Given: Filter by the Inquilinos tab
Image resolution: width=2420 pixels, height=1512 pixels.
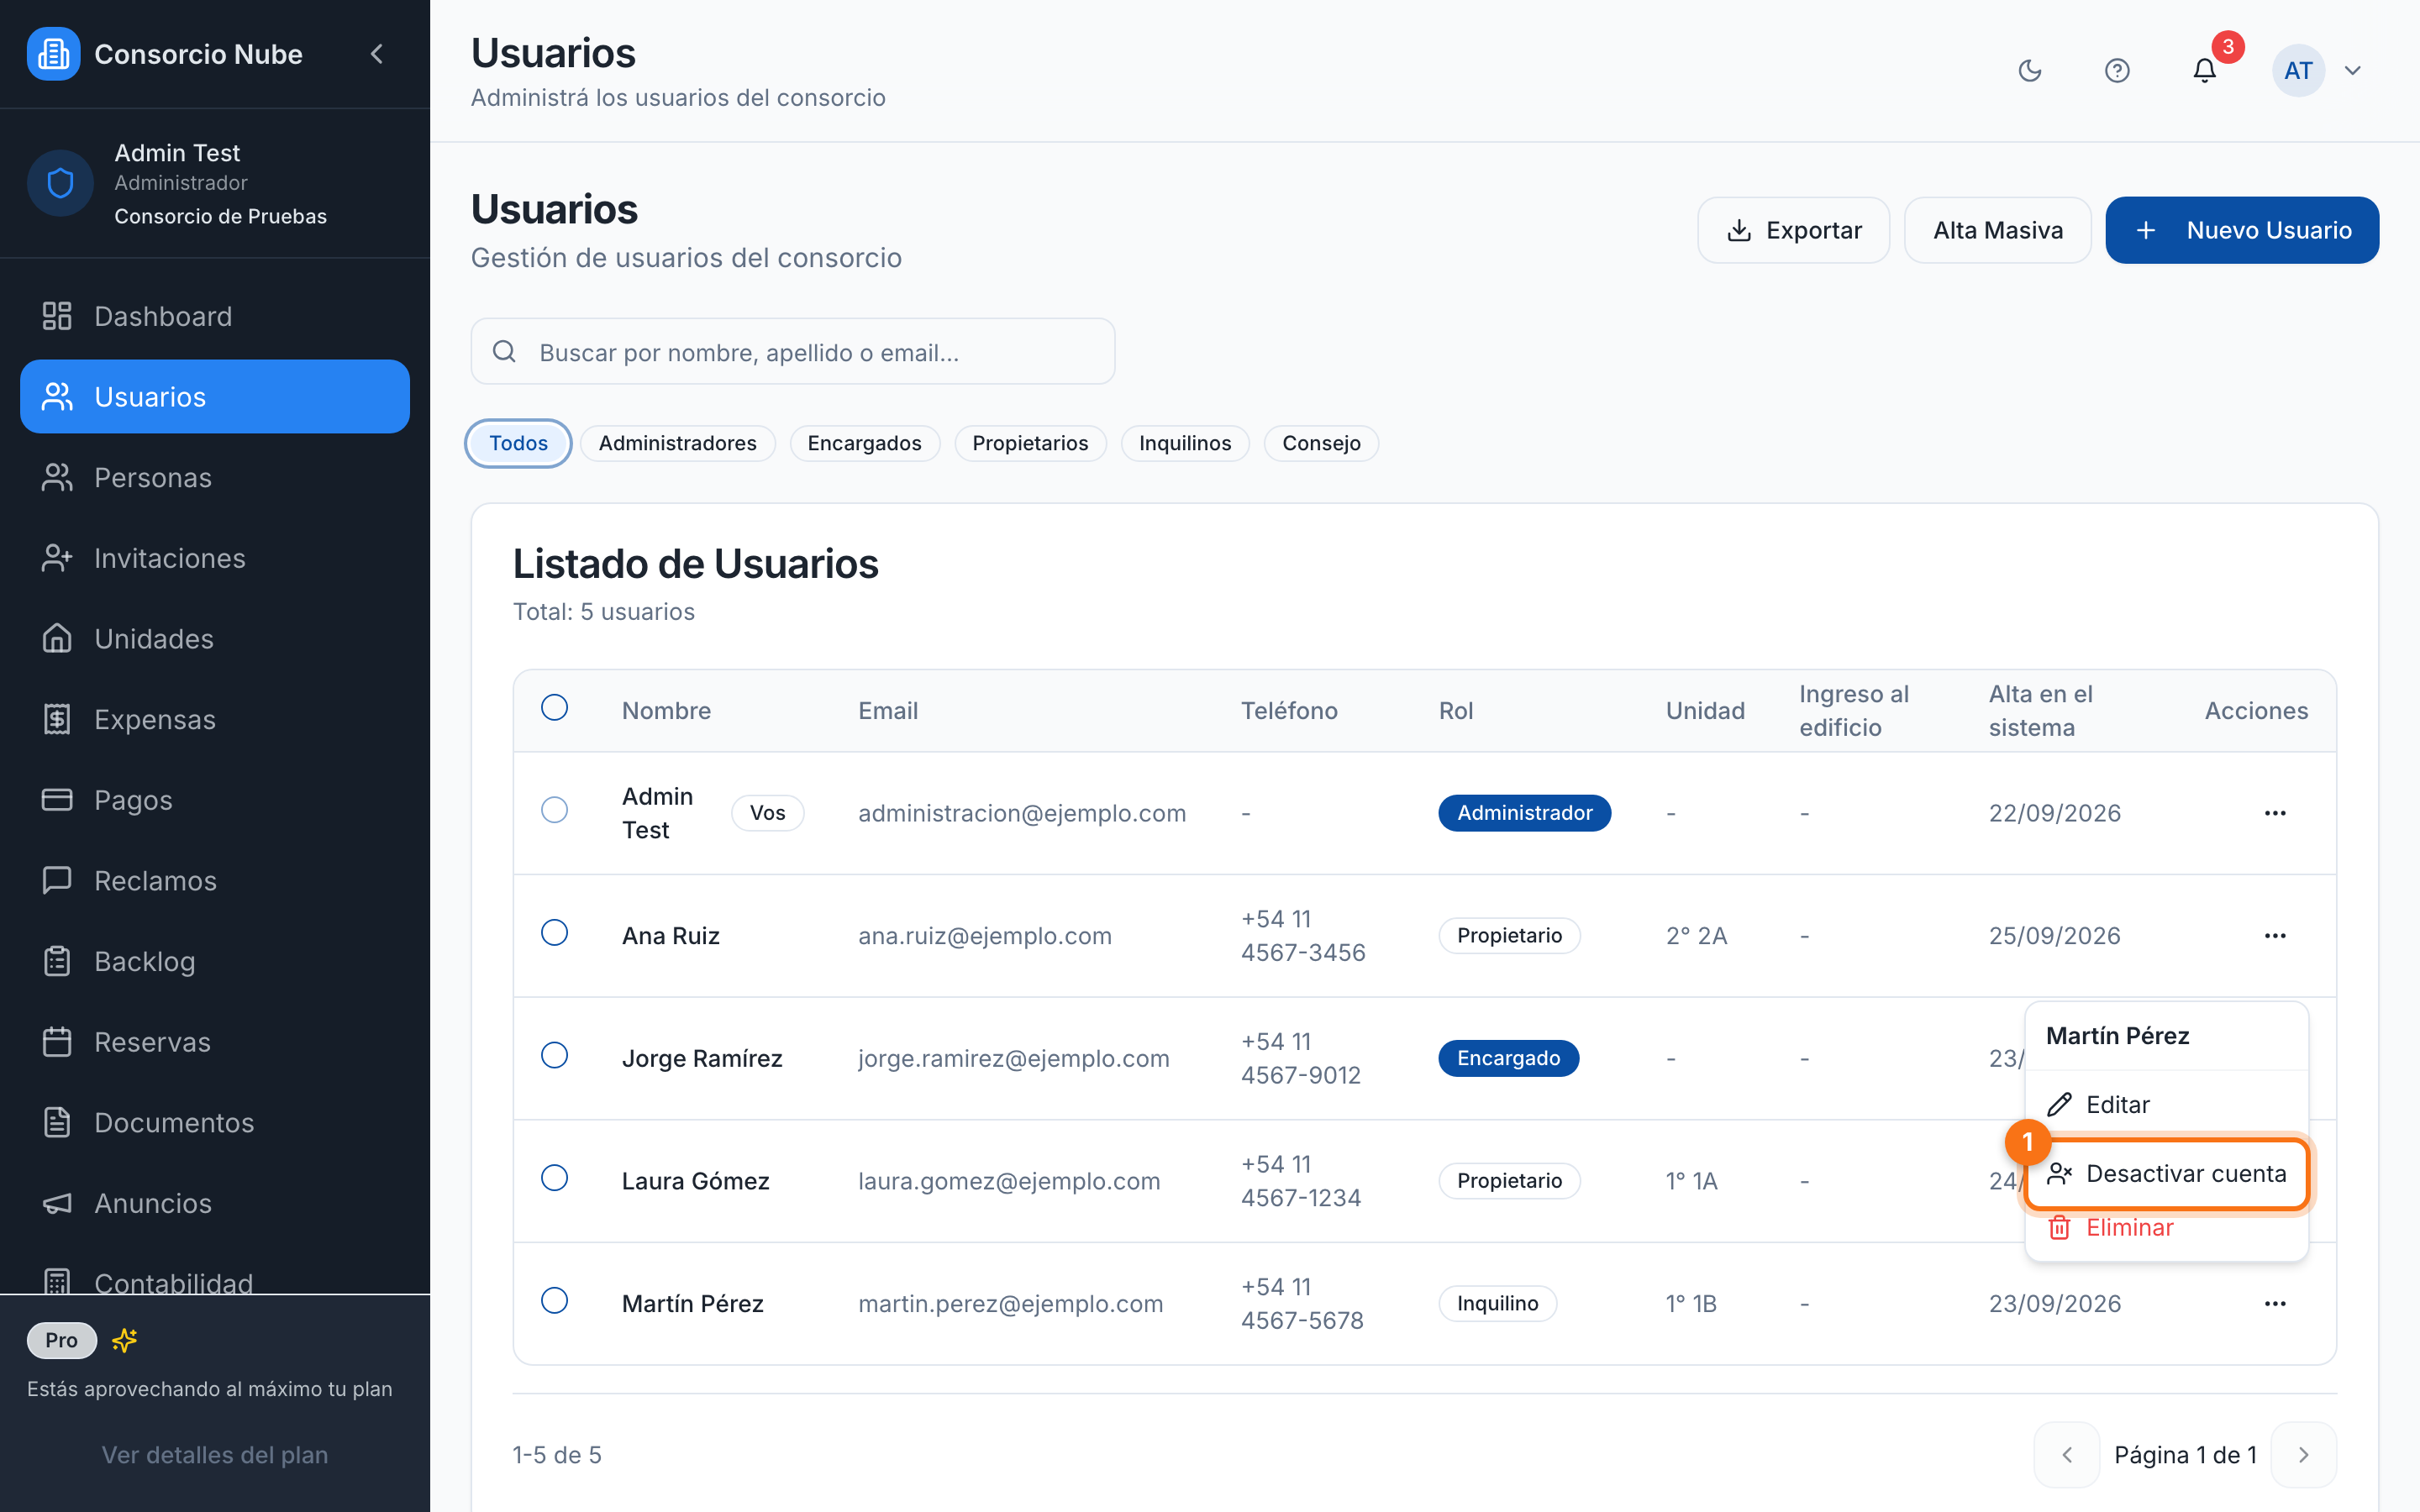Looking at the screenshot, I should pyautogui.click(x=1185, y=443).
